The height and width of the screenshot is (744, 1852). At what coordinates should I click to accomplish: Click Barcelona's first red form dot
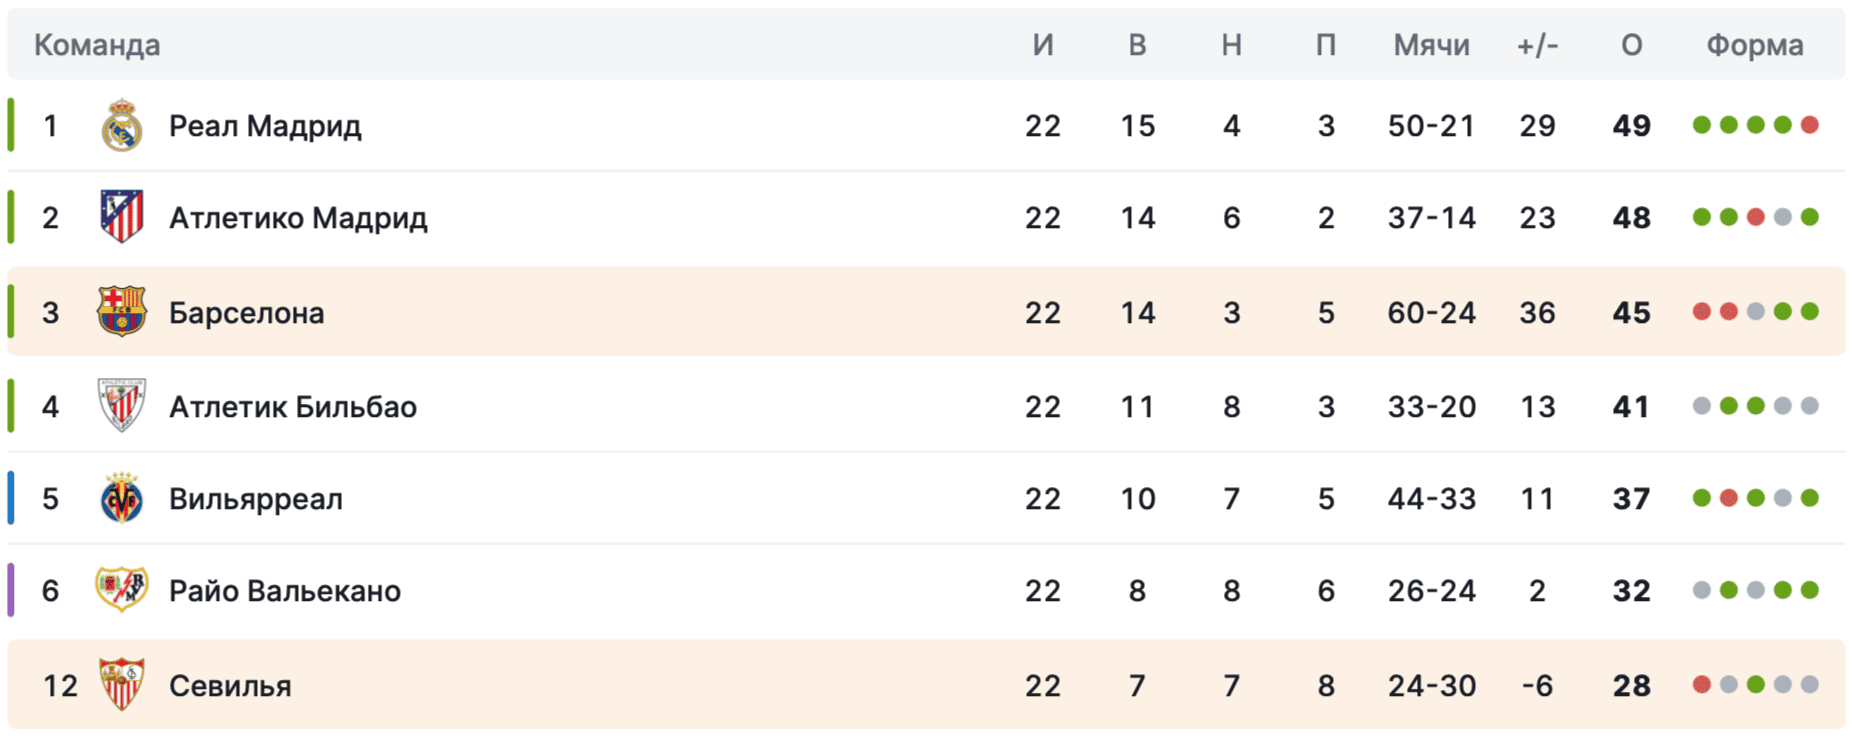point(1701,311)
